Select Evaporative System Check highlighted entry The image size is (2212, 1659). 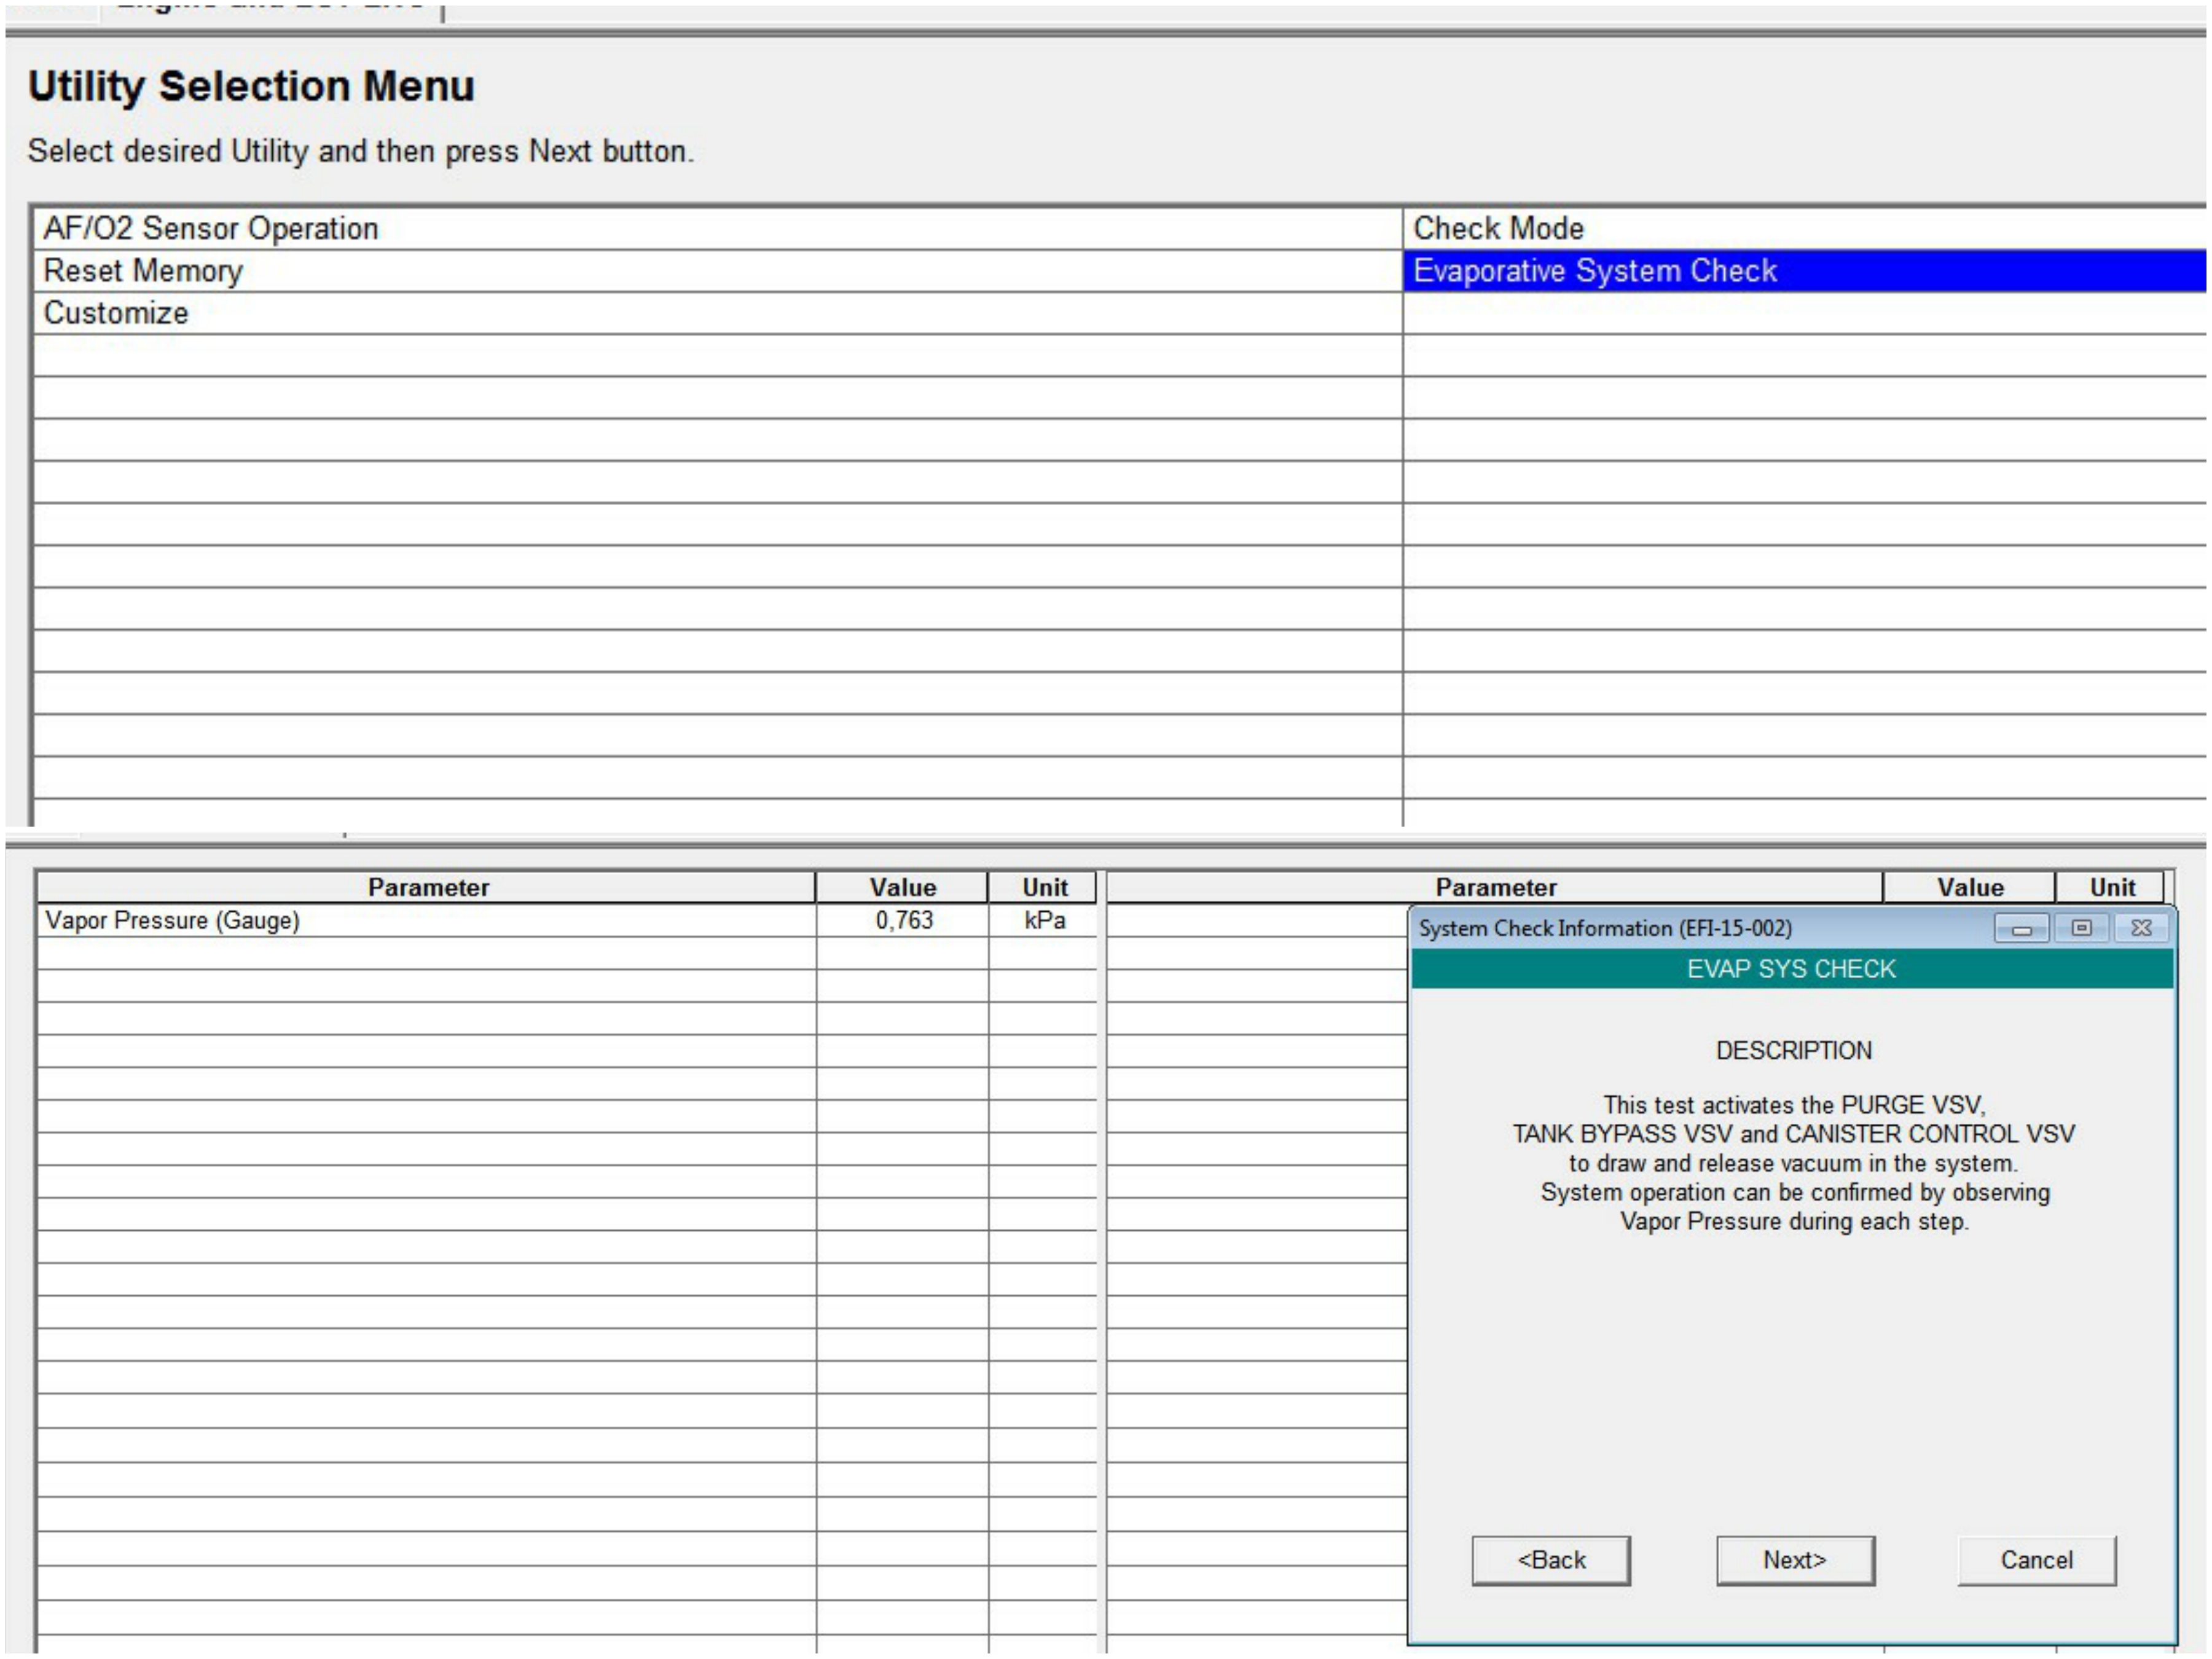point(1595,271)
